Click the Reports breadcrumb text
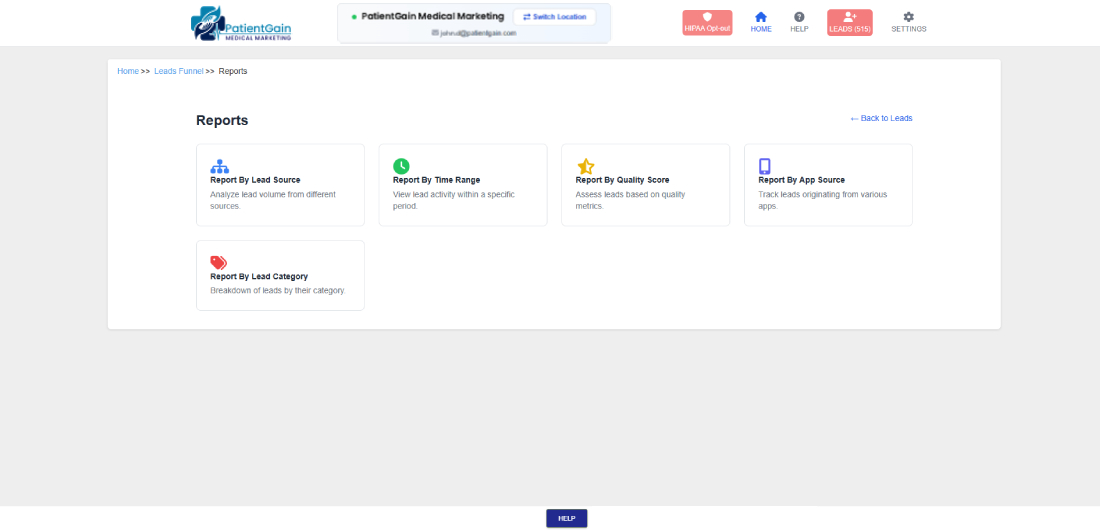This screenshot has height=530, width=1100. point(233,71)
